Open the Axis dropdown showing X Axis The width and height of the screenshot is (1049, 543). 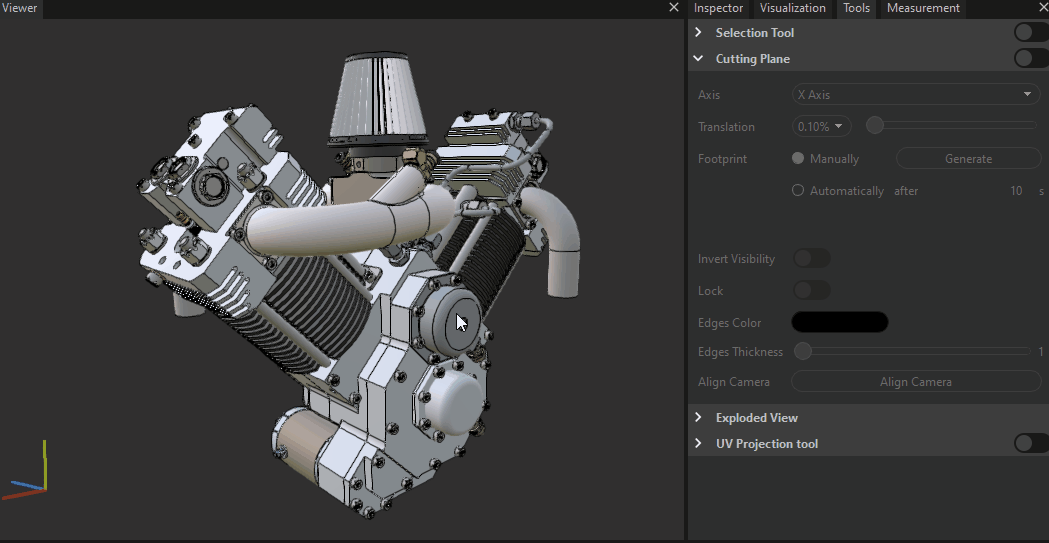tap(915, 95)
